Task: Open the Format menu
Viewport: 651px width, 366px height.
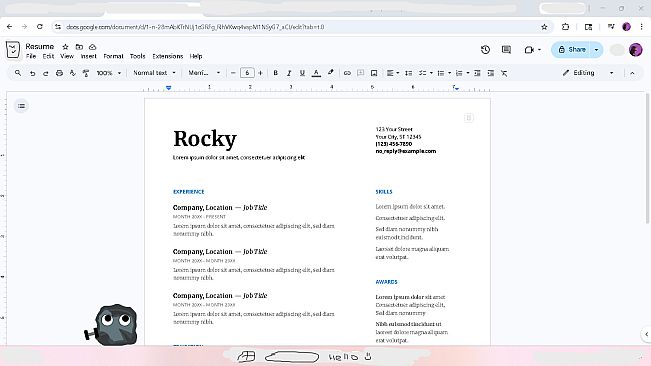Action: coord(113,56)
